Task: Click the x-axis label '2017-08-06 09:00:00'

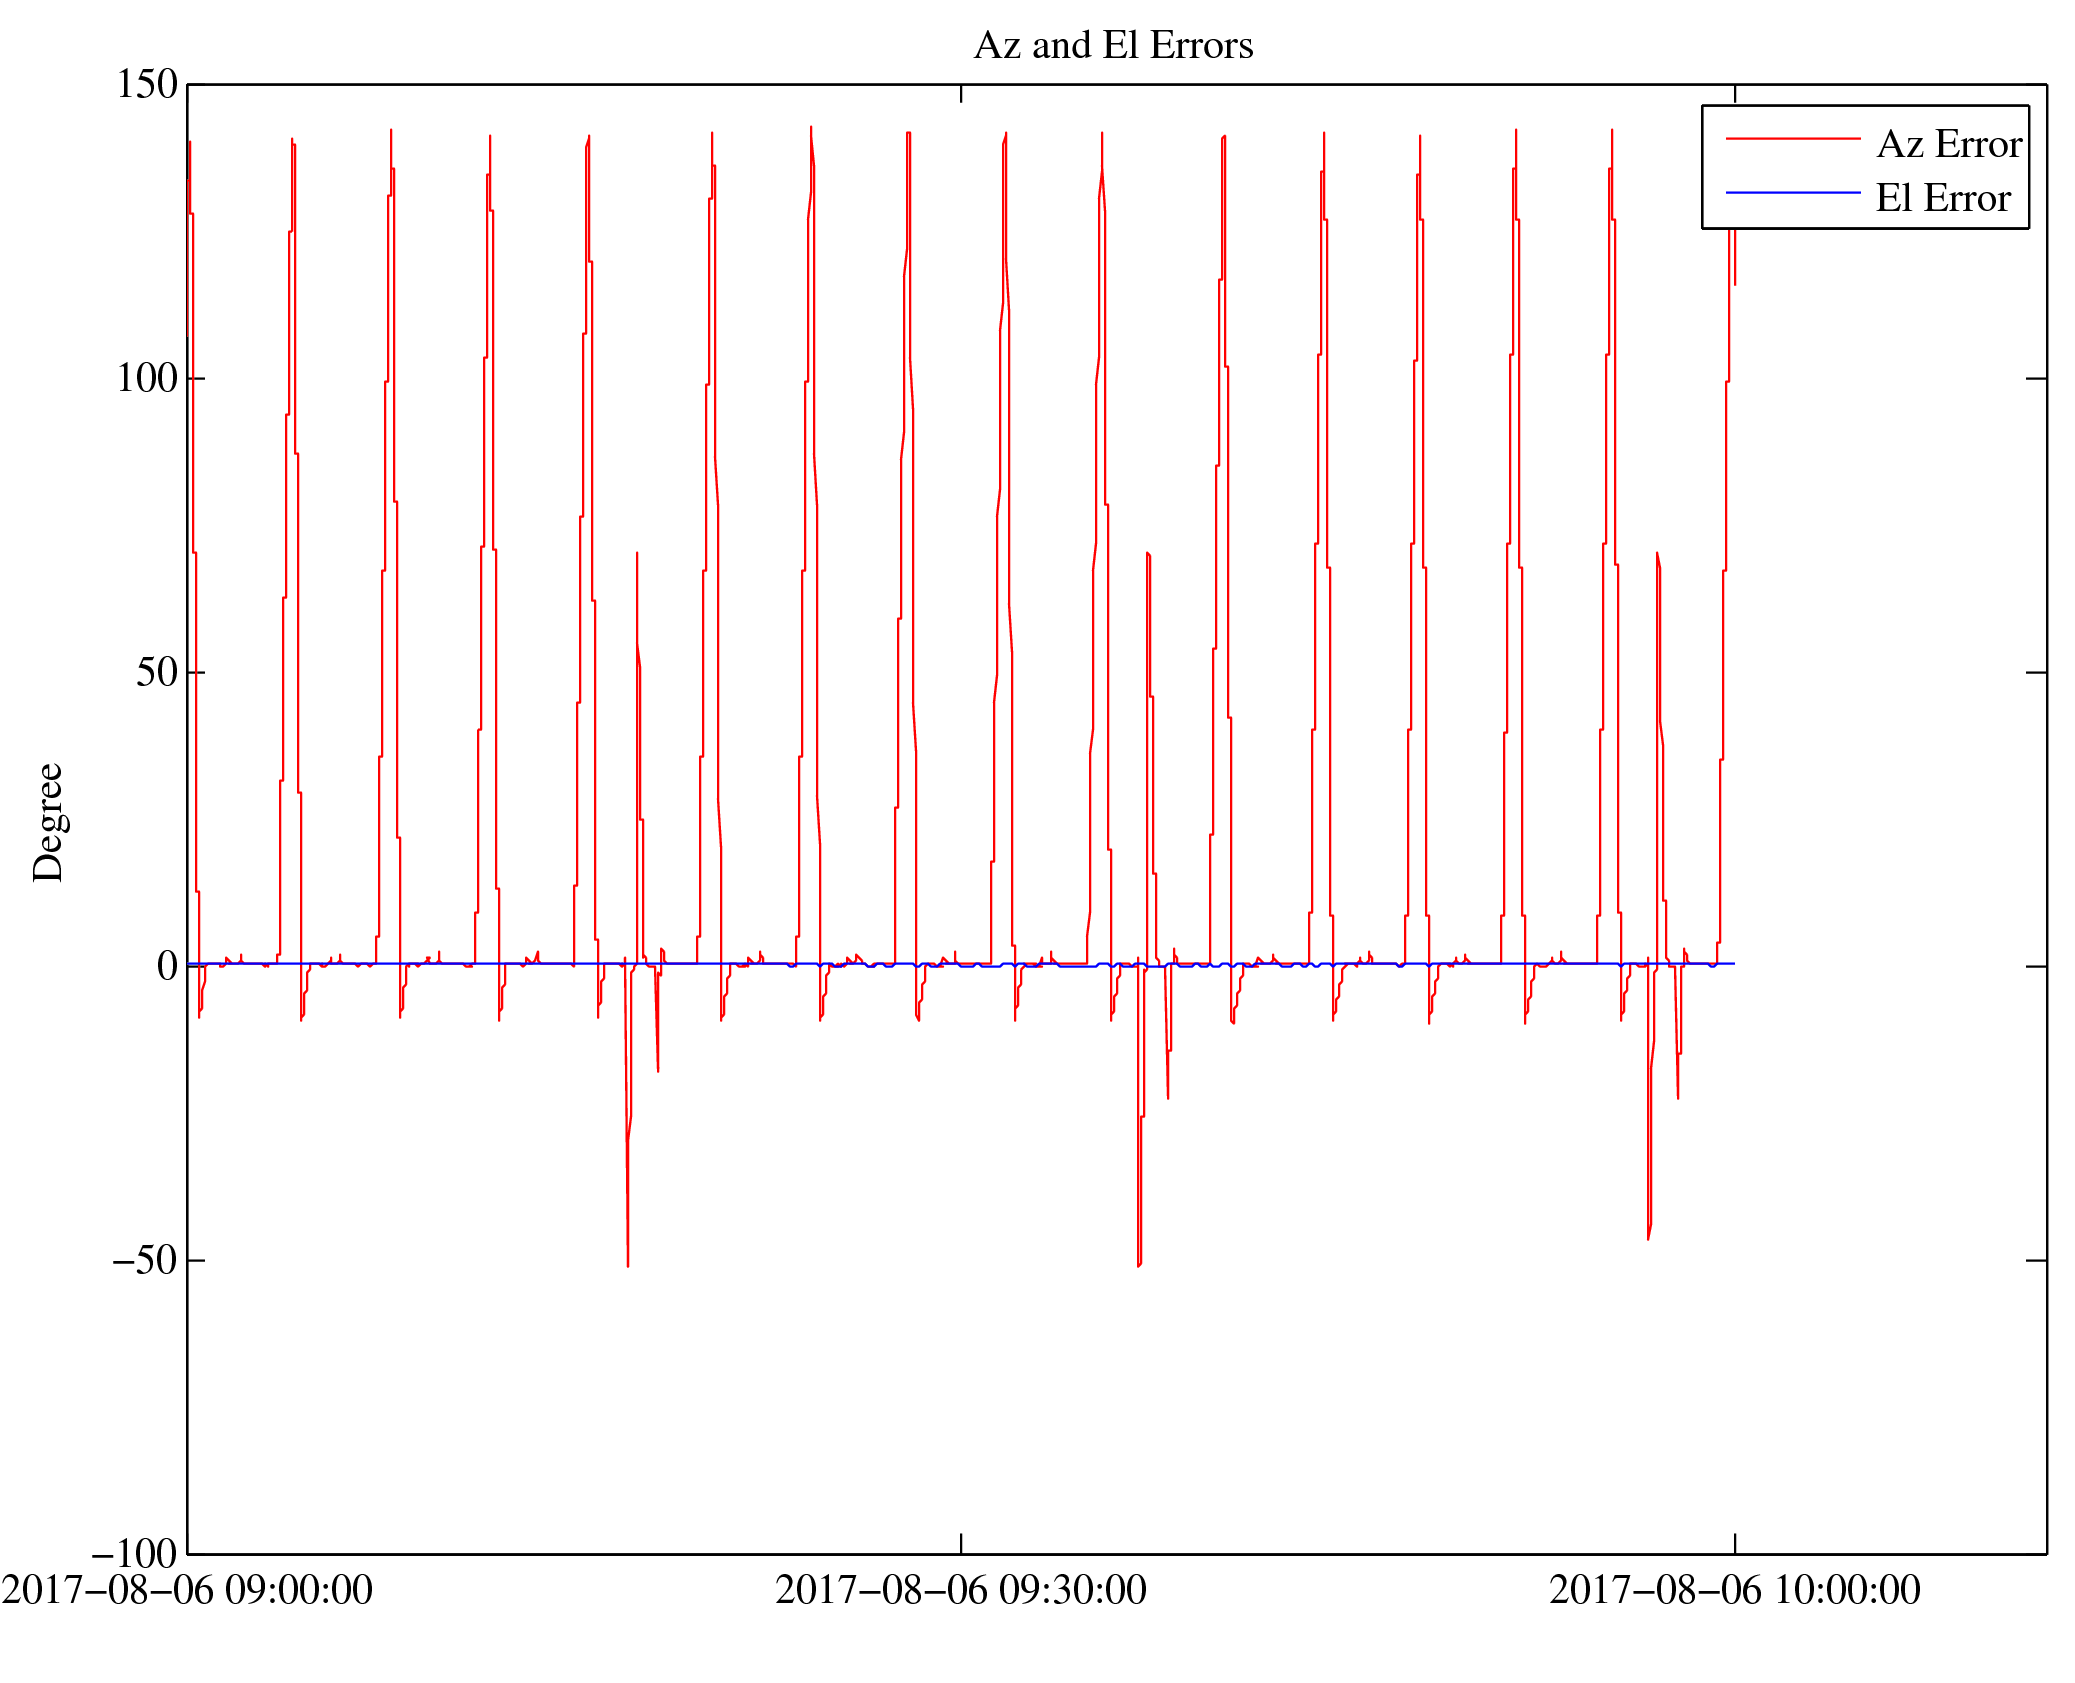Action: pos(187,1590)
